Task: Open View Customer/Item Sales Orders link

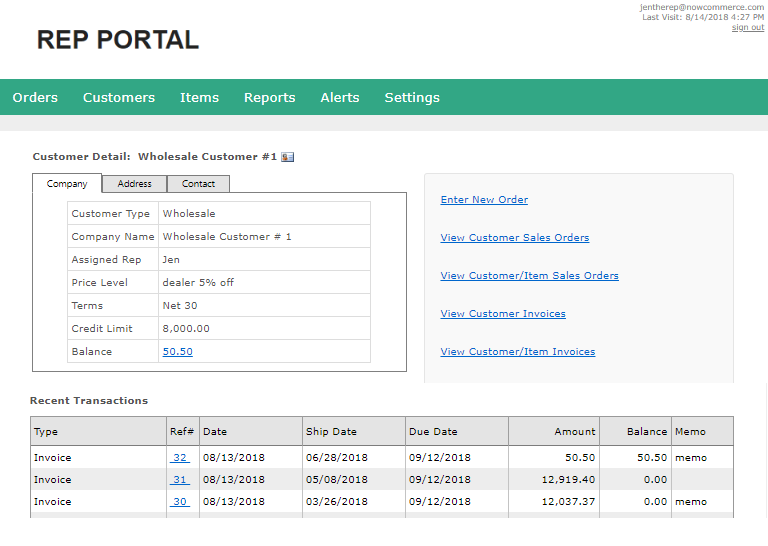Action: coord(529,276)
